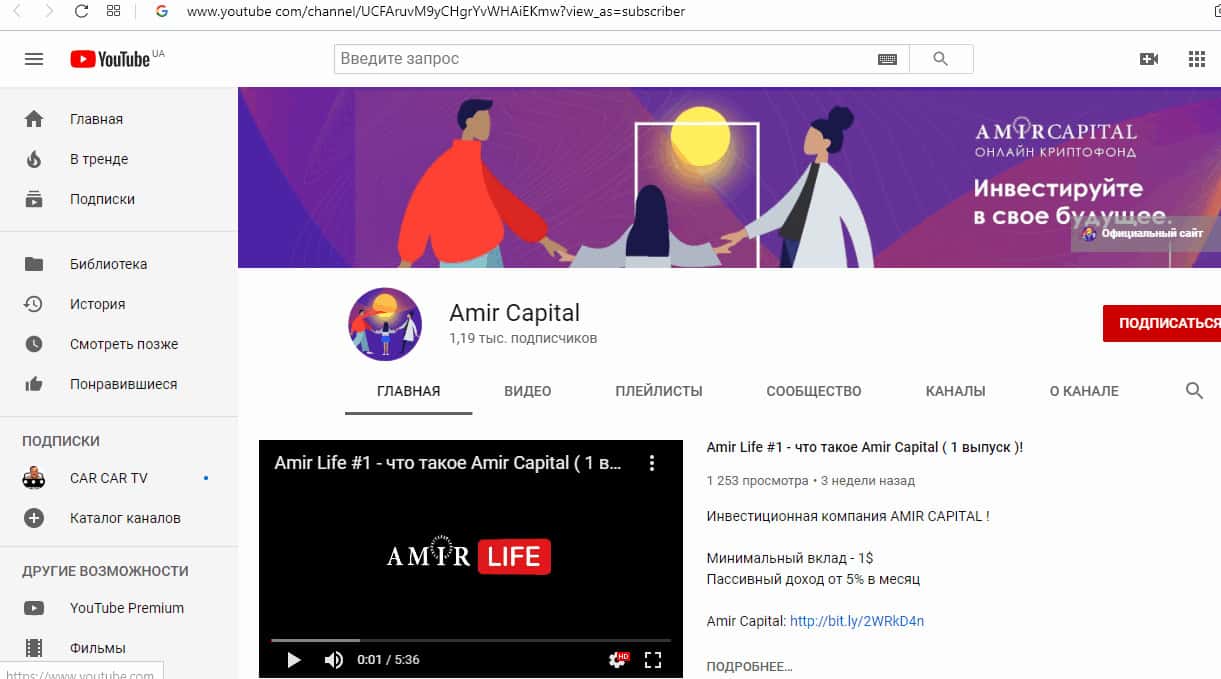Open the bit.ly/2WRkD4n link
This screenshot has width=1221, height=679.
pos(857,621)
